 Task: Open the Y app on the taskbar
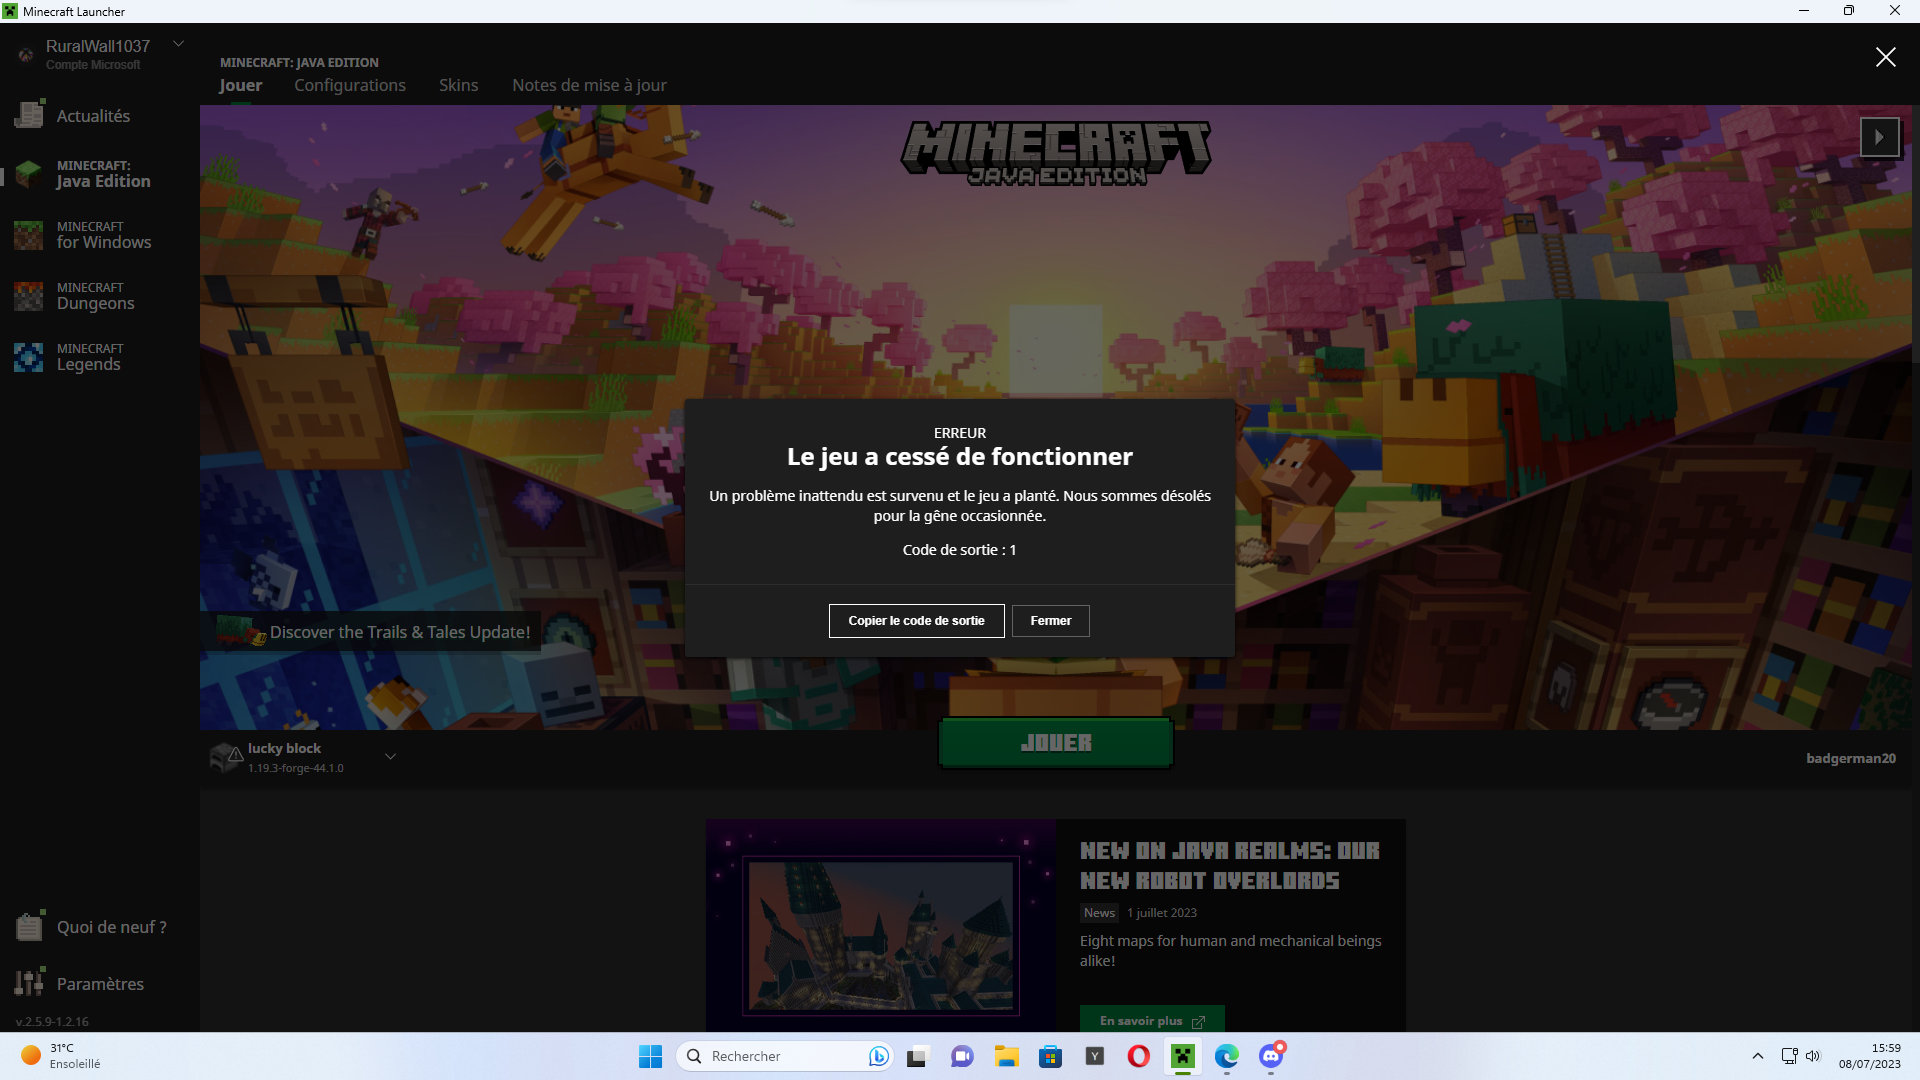pos(1094,1057)
